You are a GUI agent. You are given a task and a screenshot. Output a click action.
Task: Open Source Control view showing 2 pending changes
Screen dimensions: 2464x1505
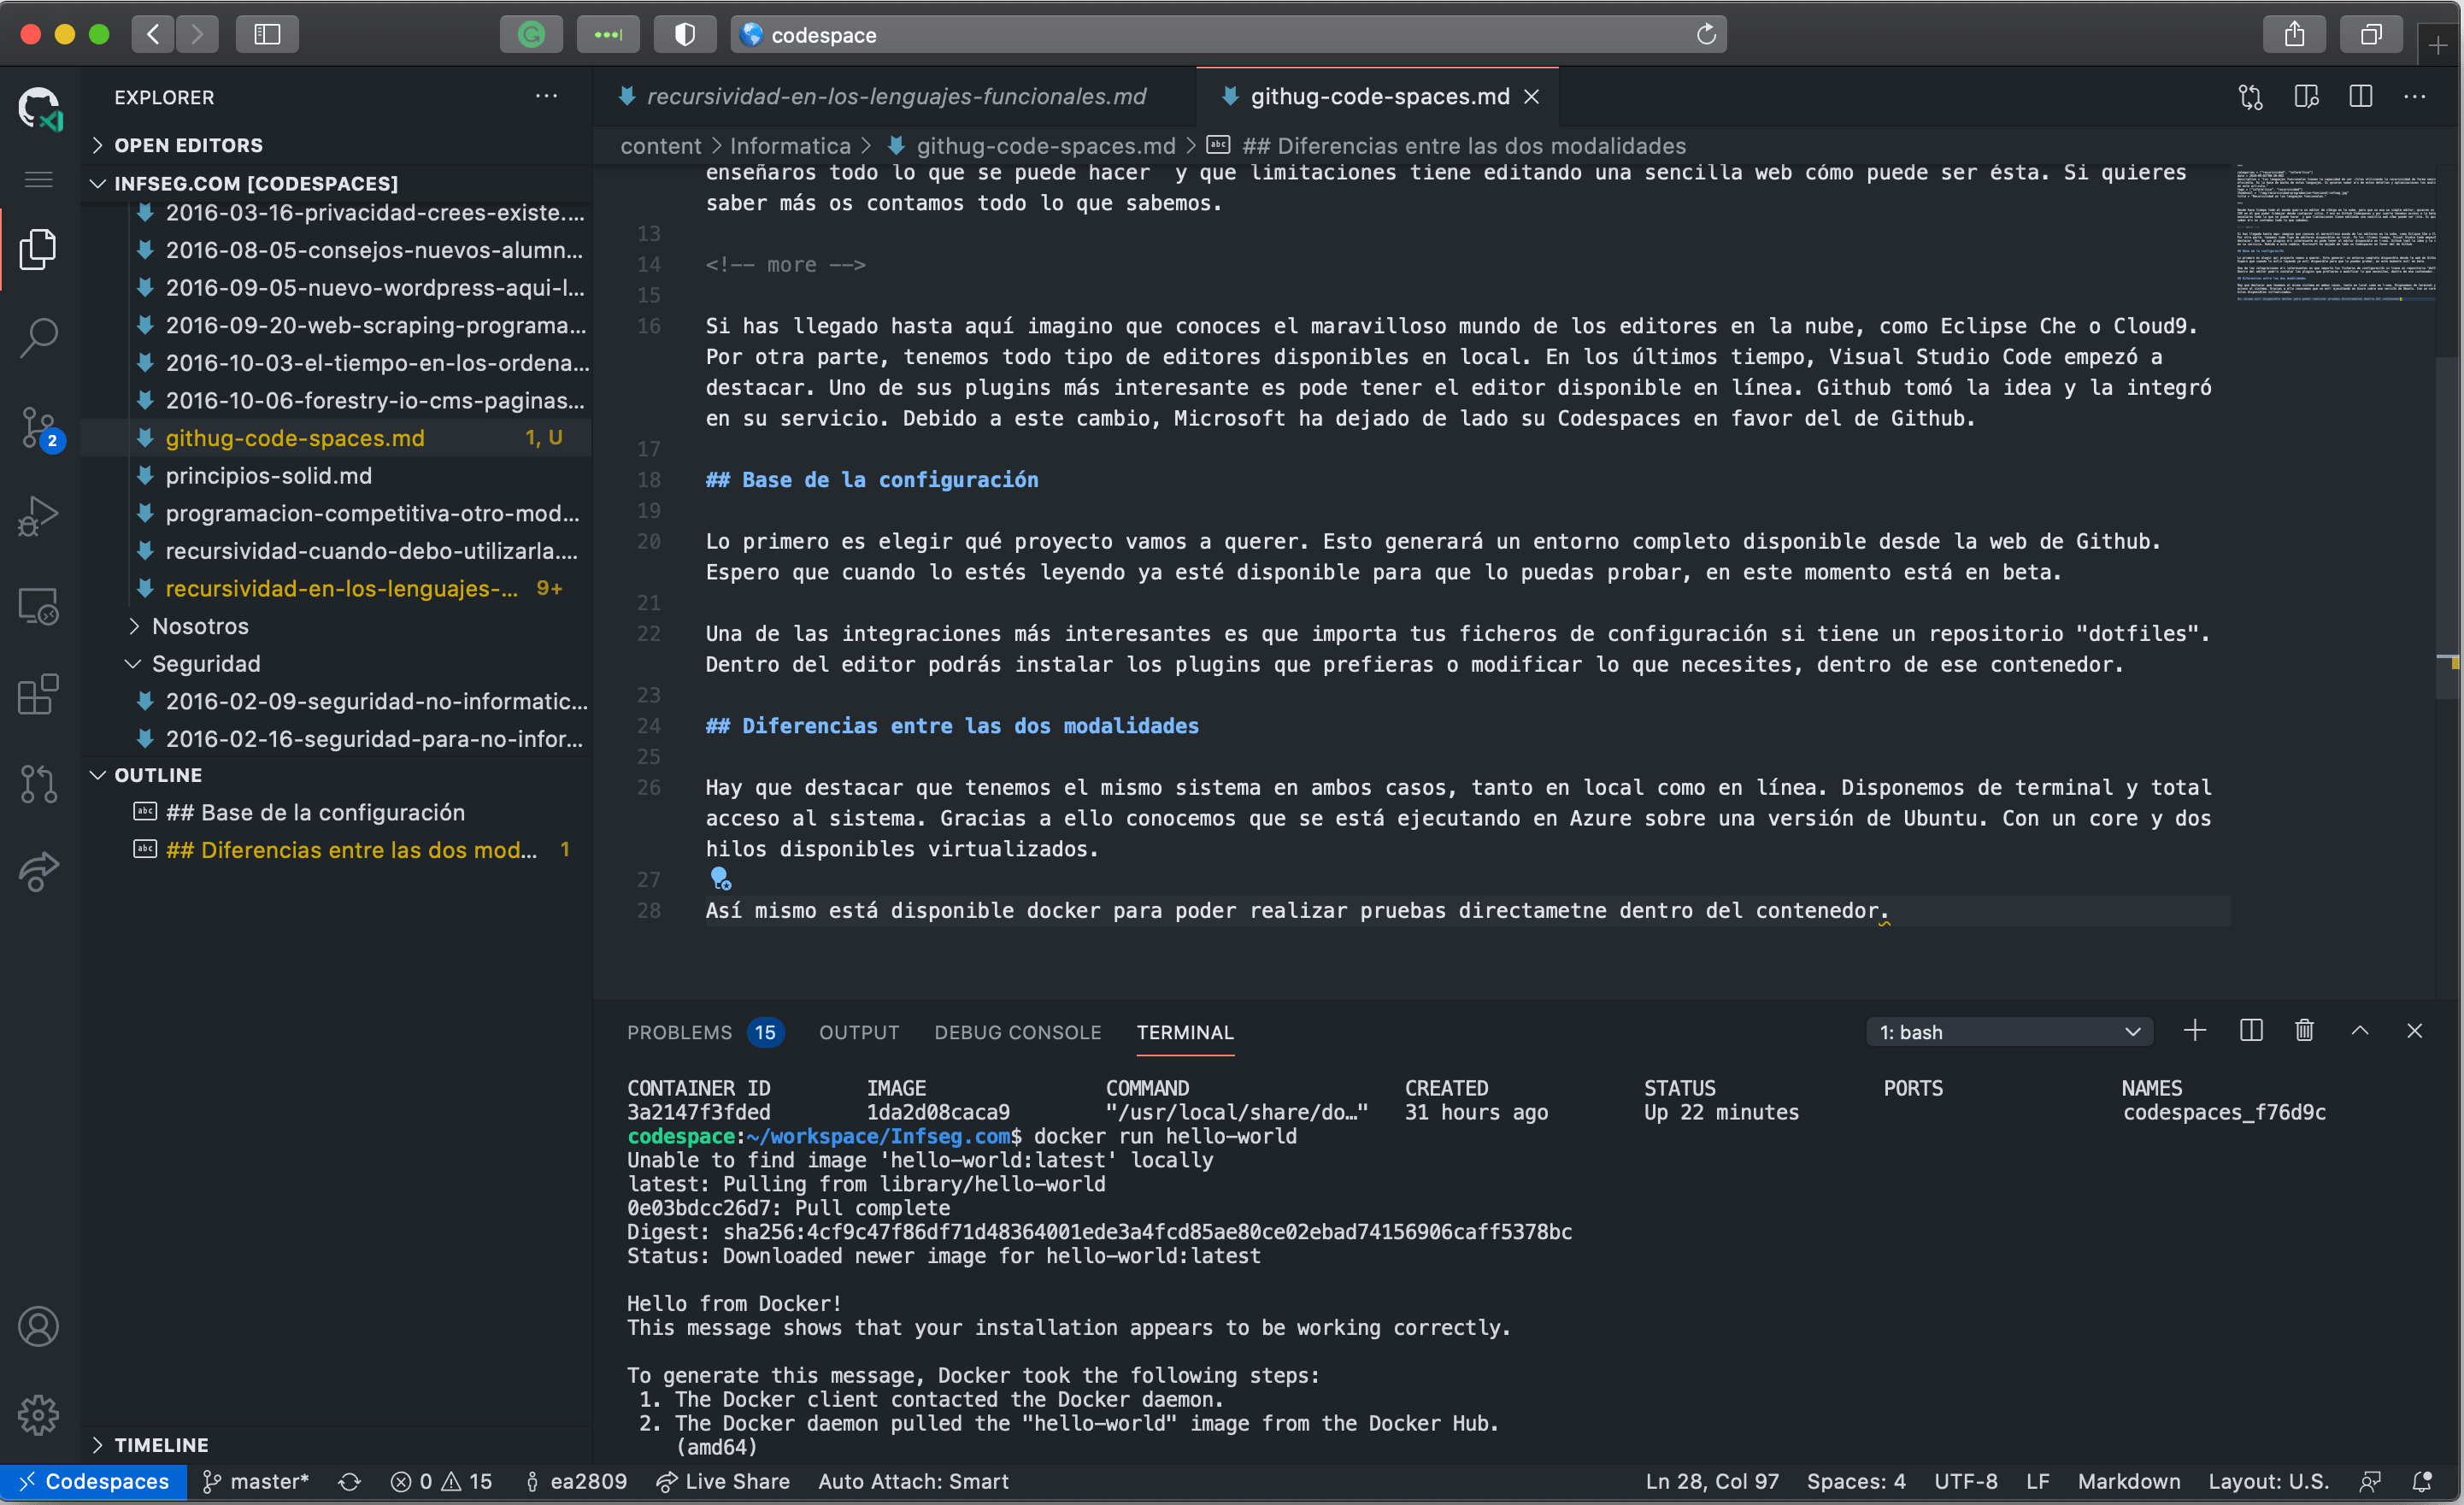(38, 427)
